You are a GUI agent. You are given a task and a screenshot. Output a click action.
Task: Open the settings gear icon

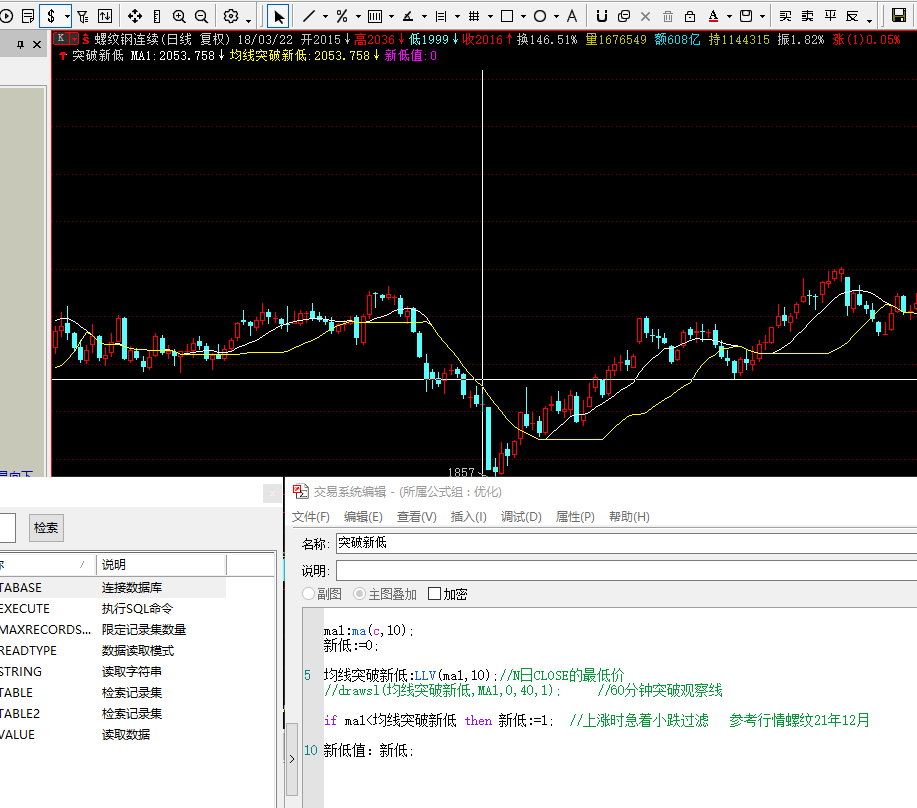click(x=231, y=16)
